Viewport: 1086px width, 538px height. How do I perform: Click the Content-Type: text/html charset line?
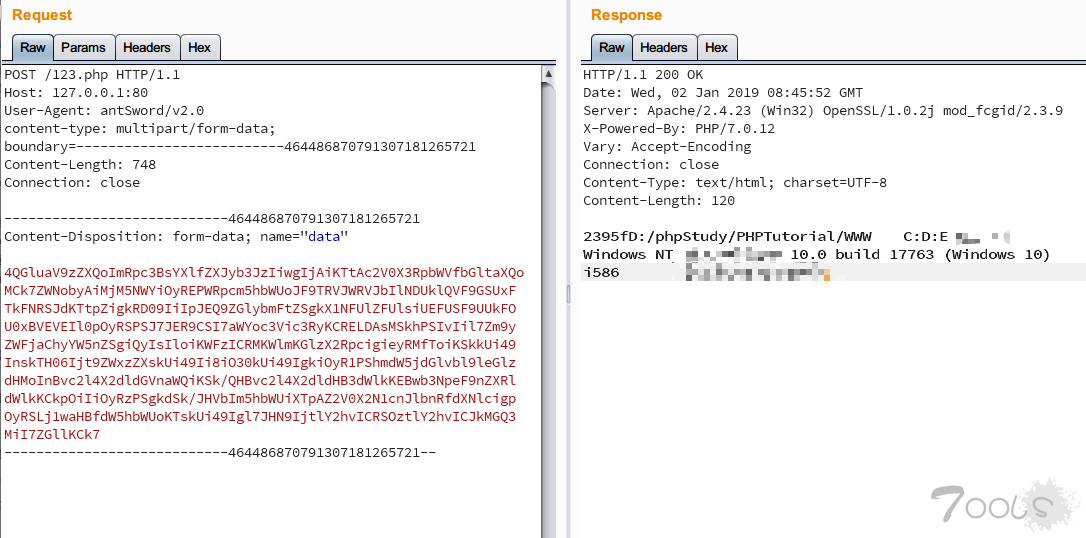tap(735, 183)
